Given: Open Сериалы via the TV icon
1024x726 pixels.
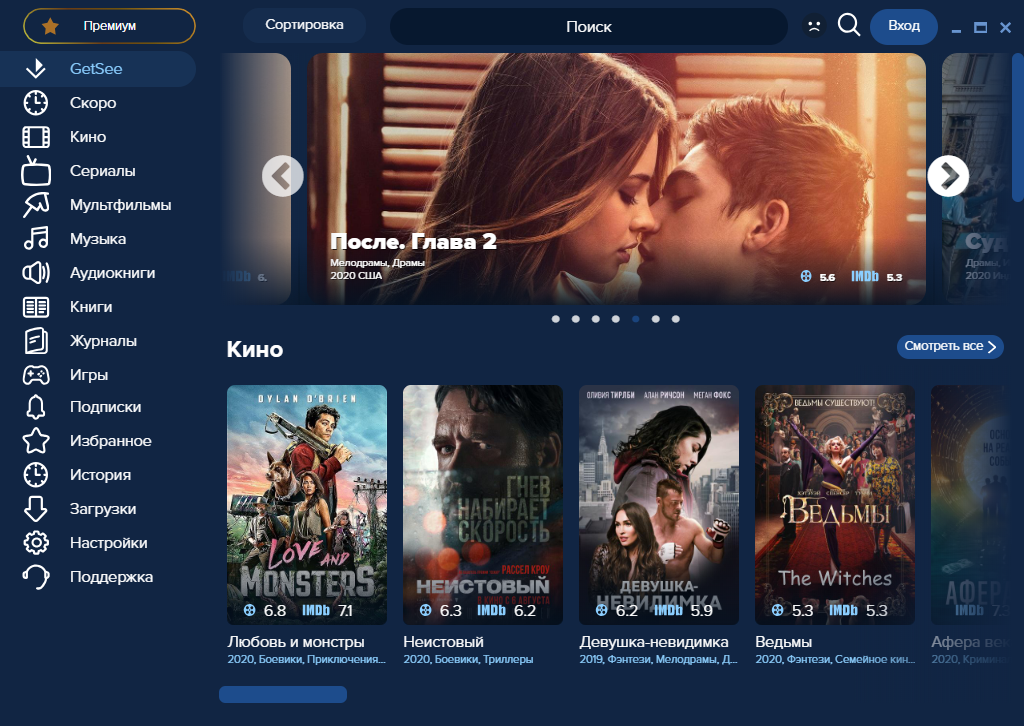Looking at the screenshot, I should click(x=36, y=171).
